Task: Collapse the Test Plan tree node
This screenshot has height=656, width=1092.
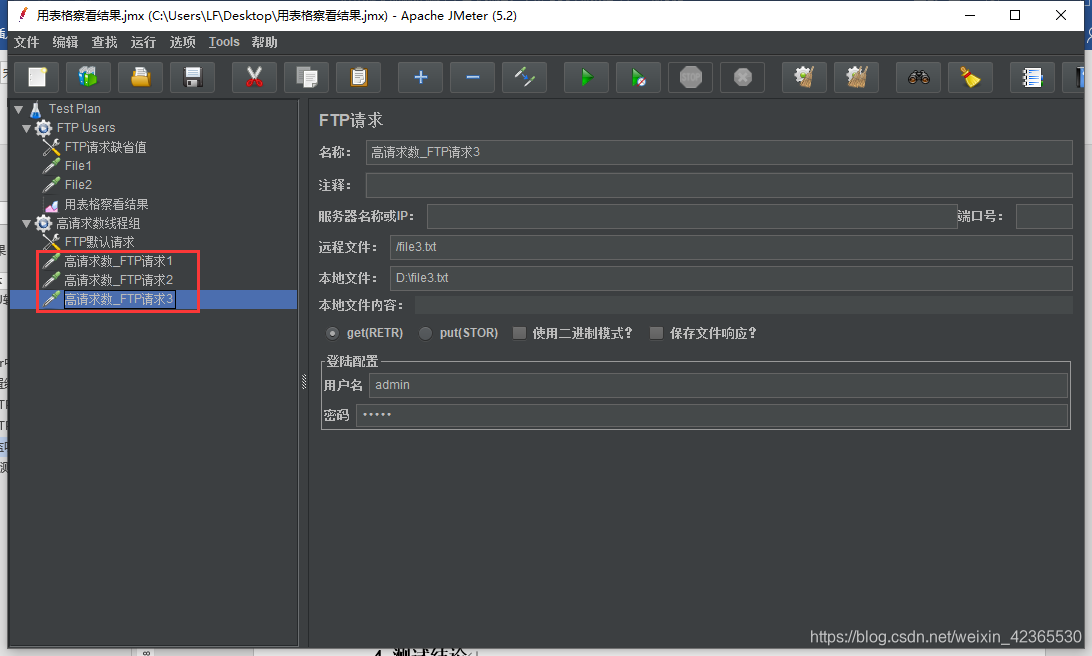Action: (x=18, y=108)
